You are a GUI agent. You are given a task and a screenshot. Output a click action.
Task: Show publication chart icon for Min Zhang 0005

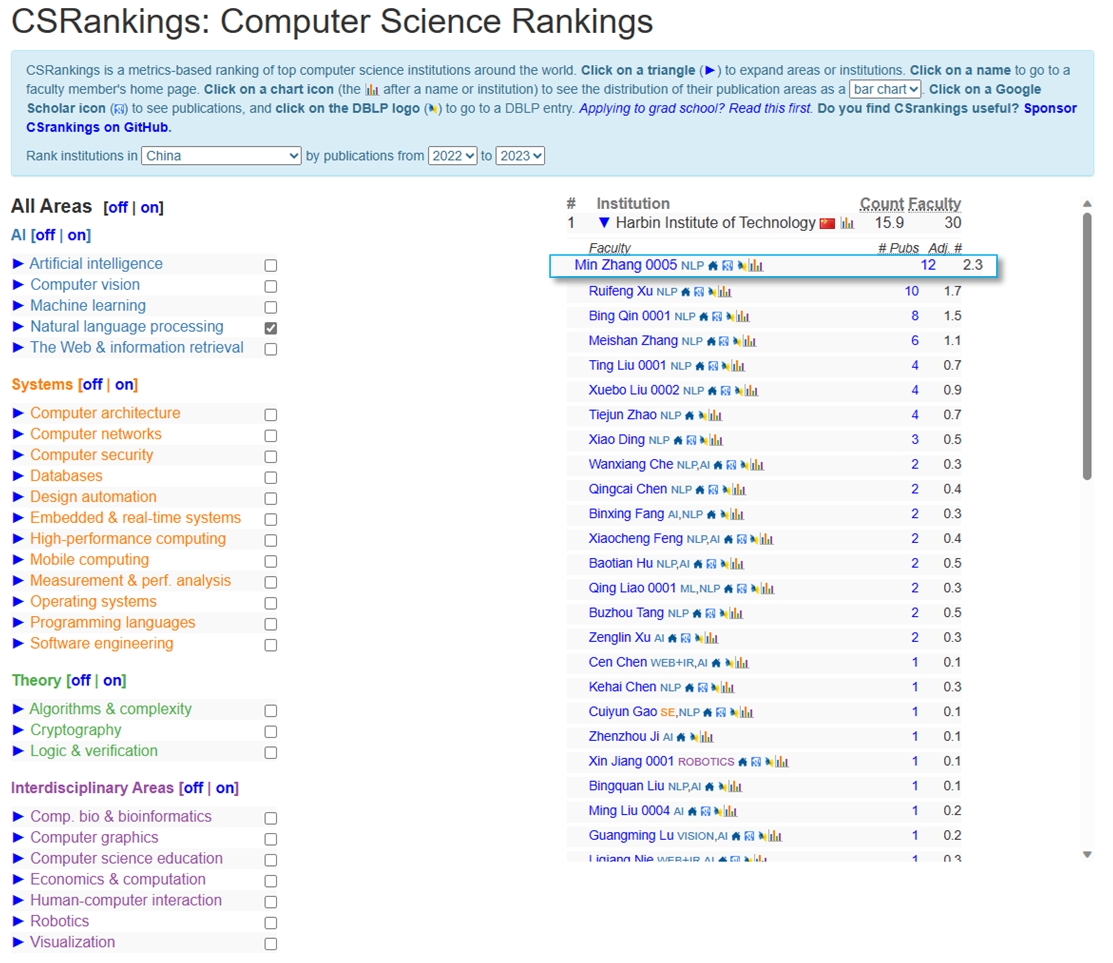click(x=756, y=266)
